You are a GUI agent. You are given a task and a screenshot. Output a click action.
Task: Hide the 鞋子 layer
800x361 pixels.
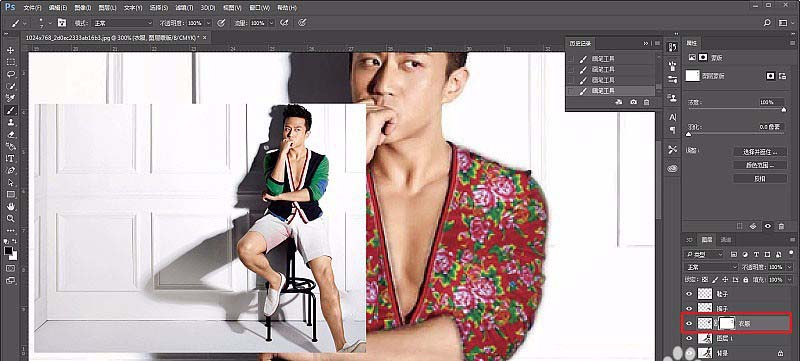pos(690,294)
